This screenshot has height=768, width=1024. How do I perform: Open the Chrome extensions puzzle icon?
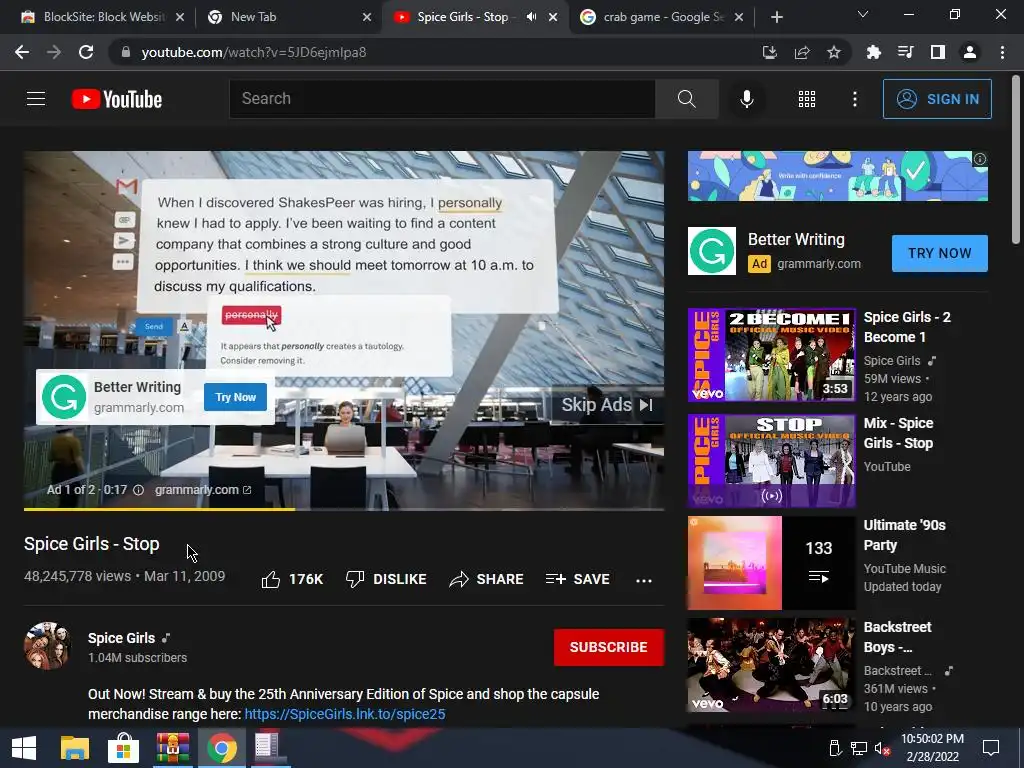873,52
